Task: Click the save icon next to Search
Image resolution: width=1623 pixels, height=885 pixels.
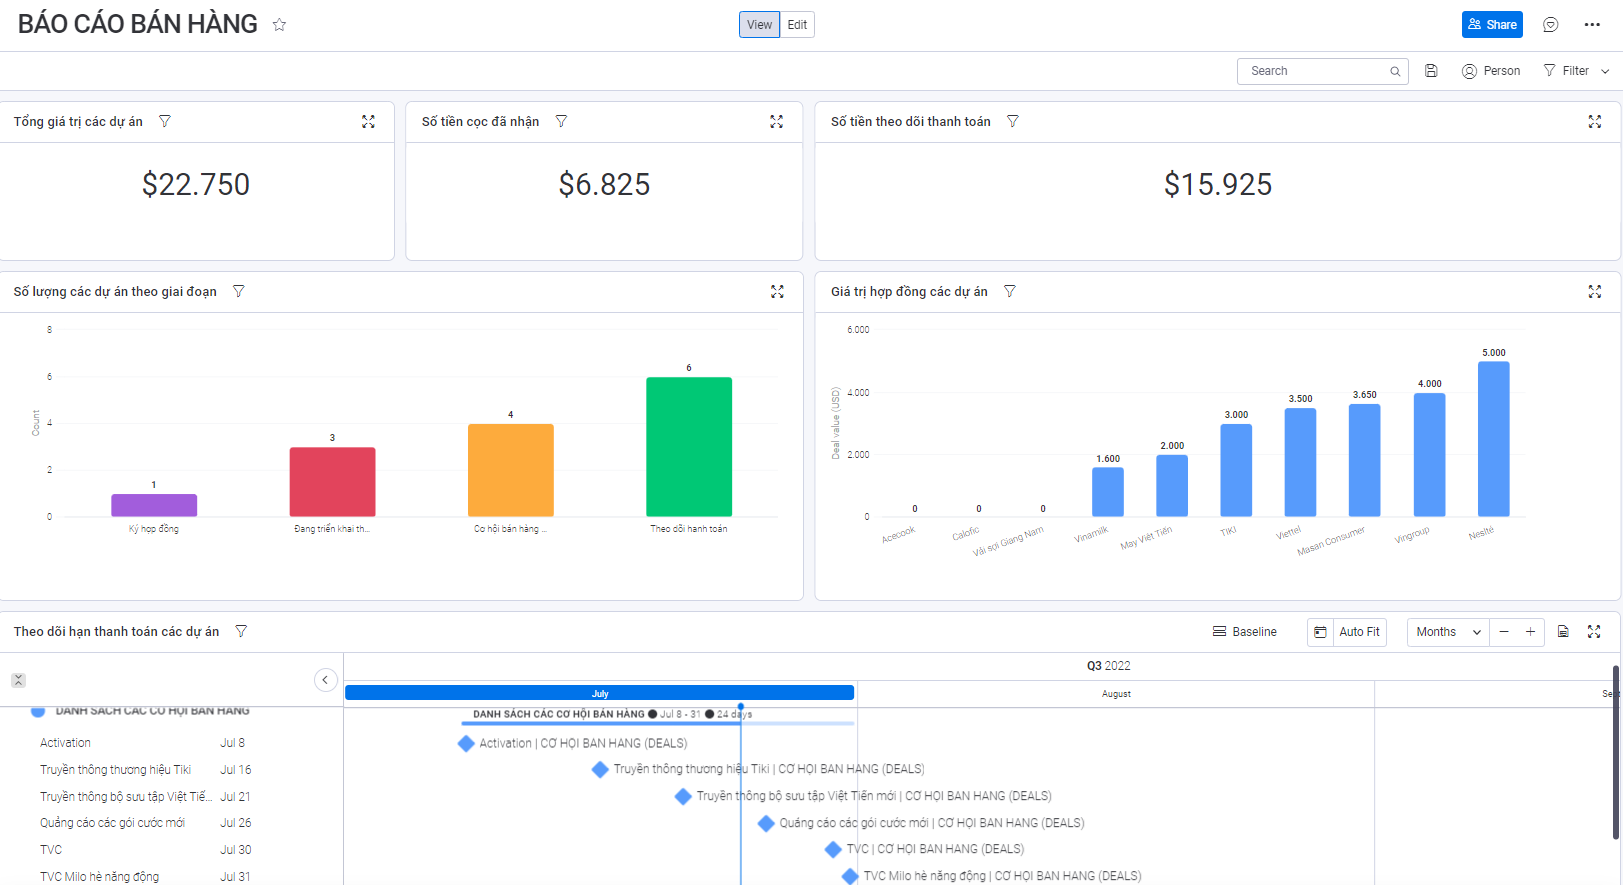Action: [1431, 71]
